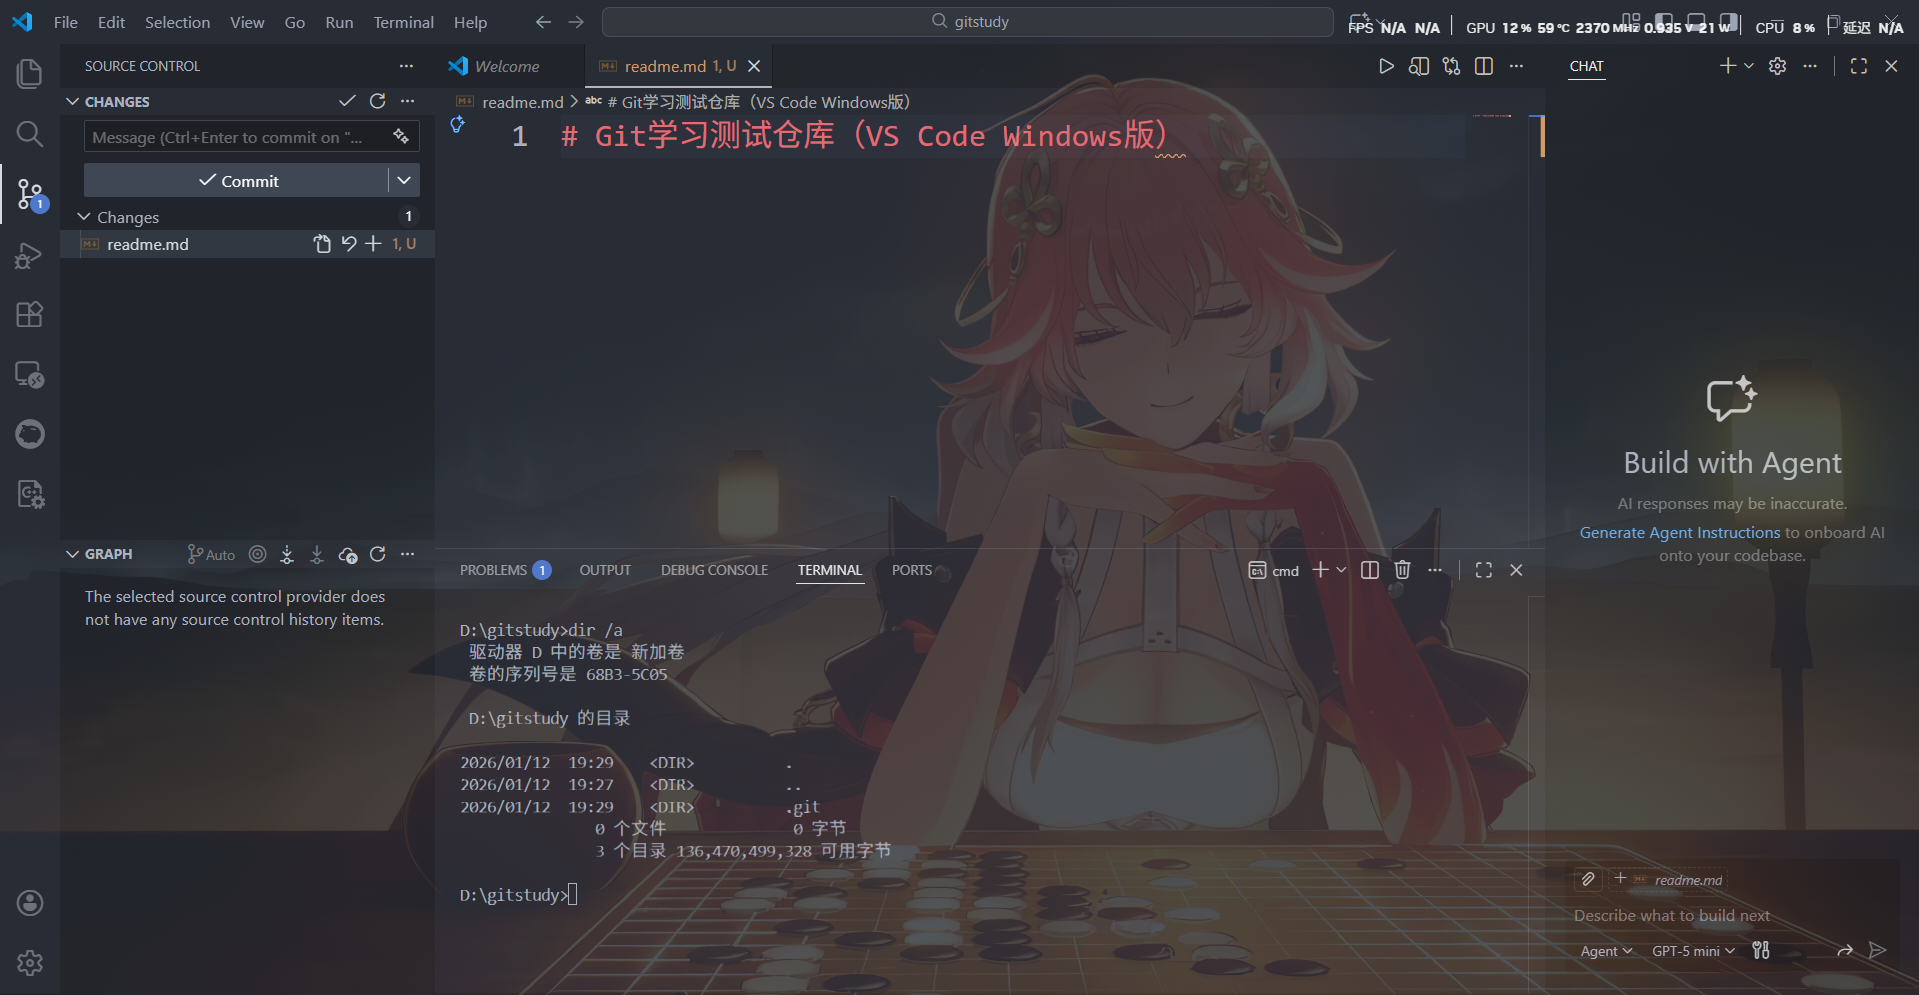Discard changes for readme.md

tap(348, 244)
